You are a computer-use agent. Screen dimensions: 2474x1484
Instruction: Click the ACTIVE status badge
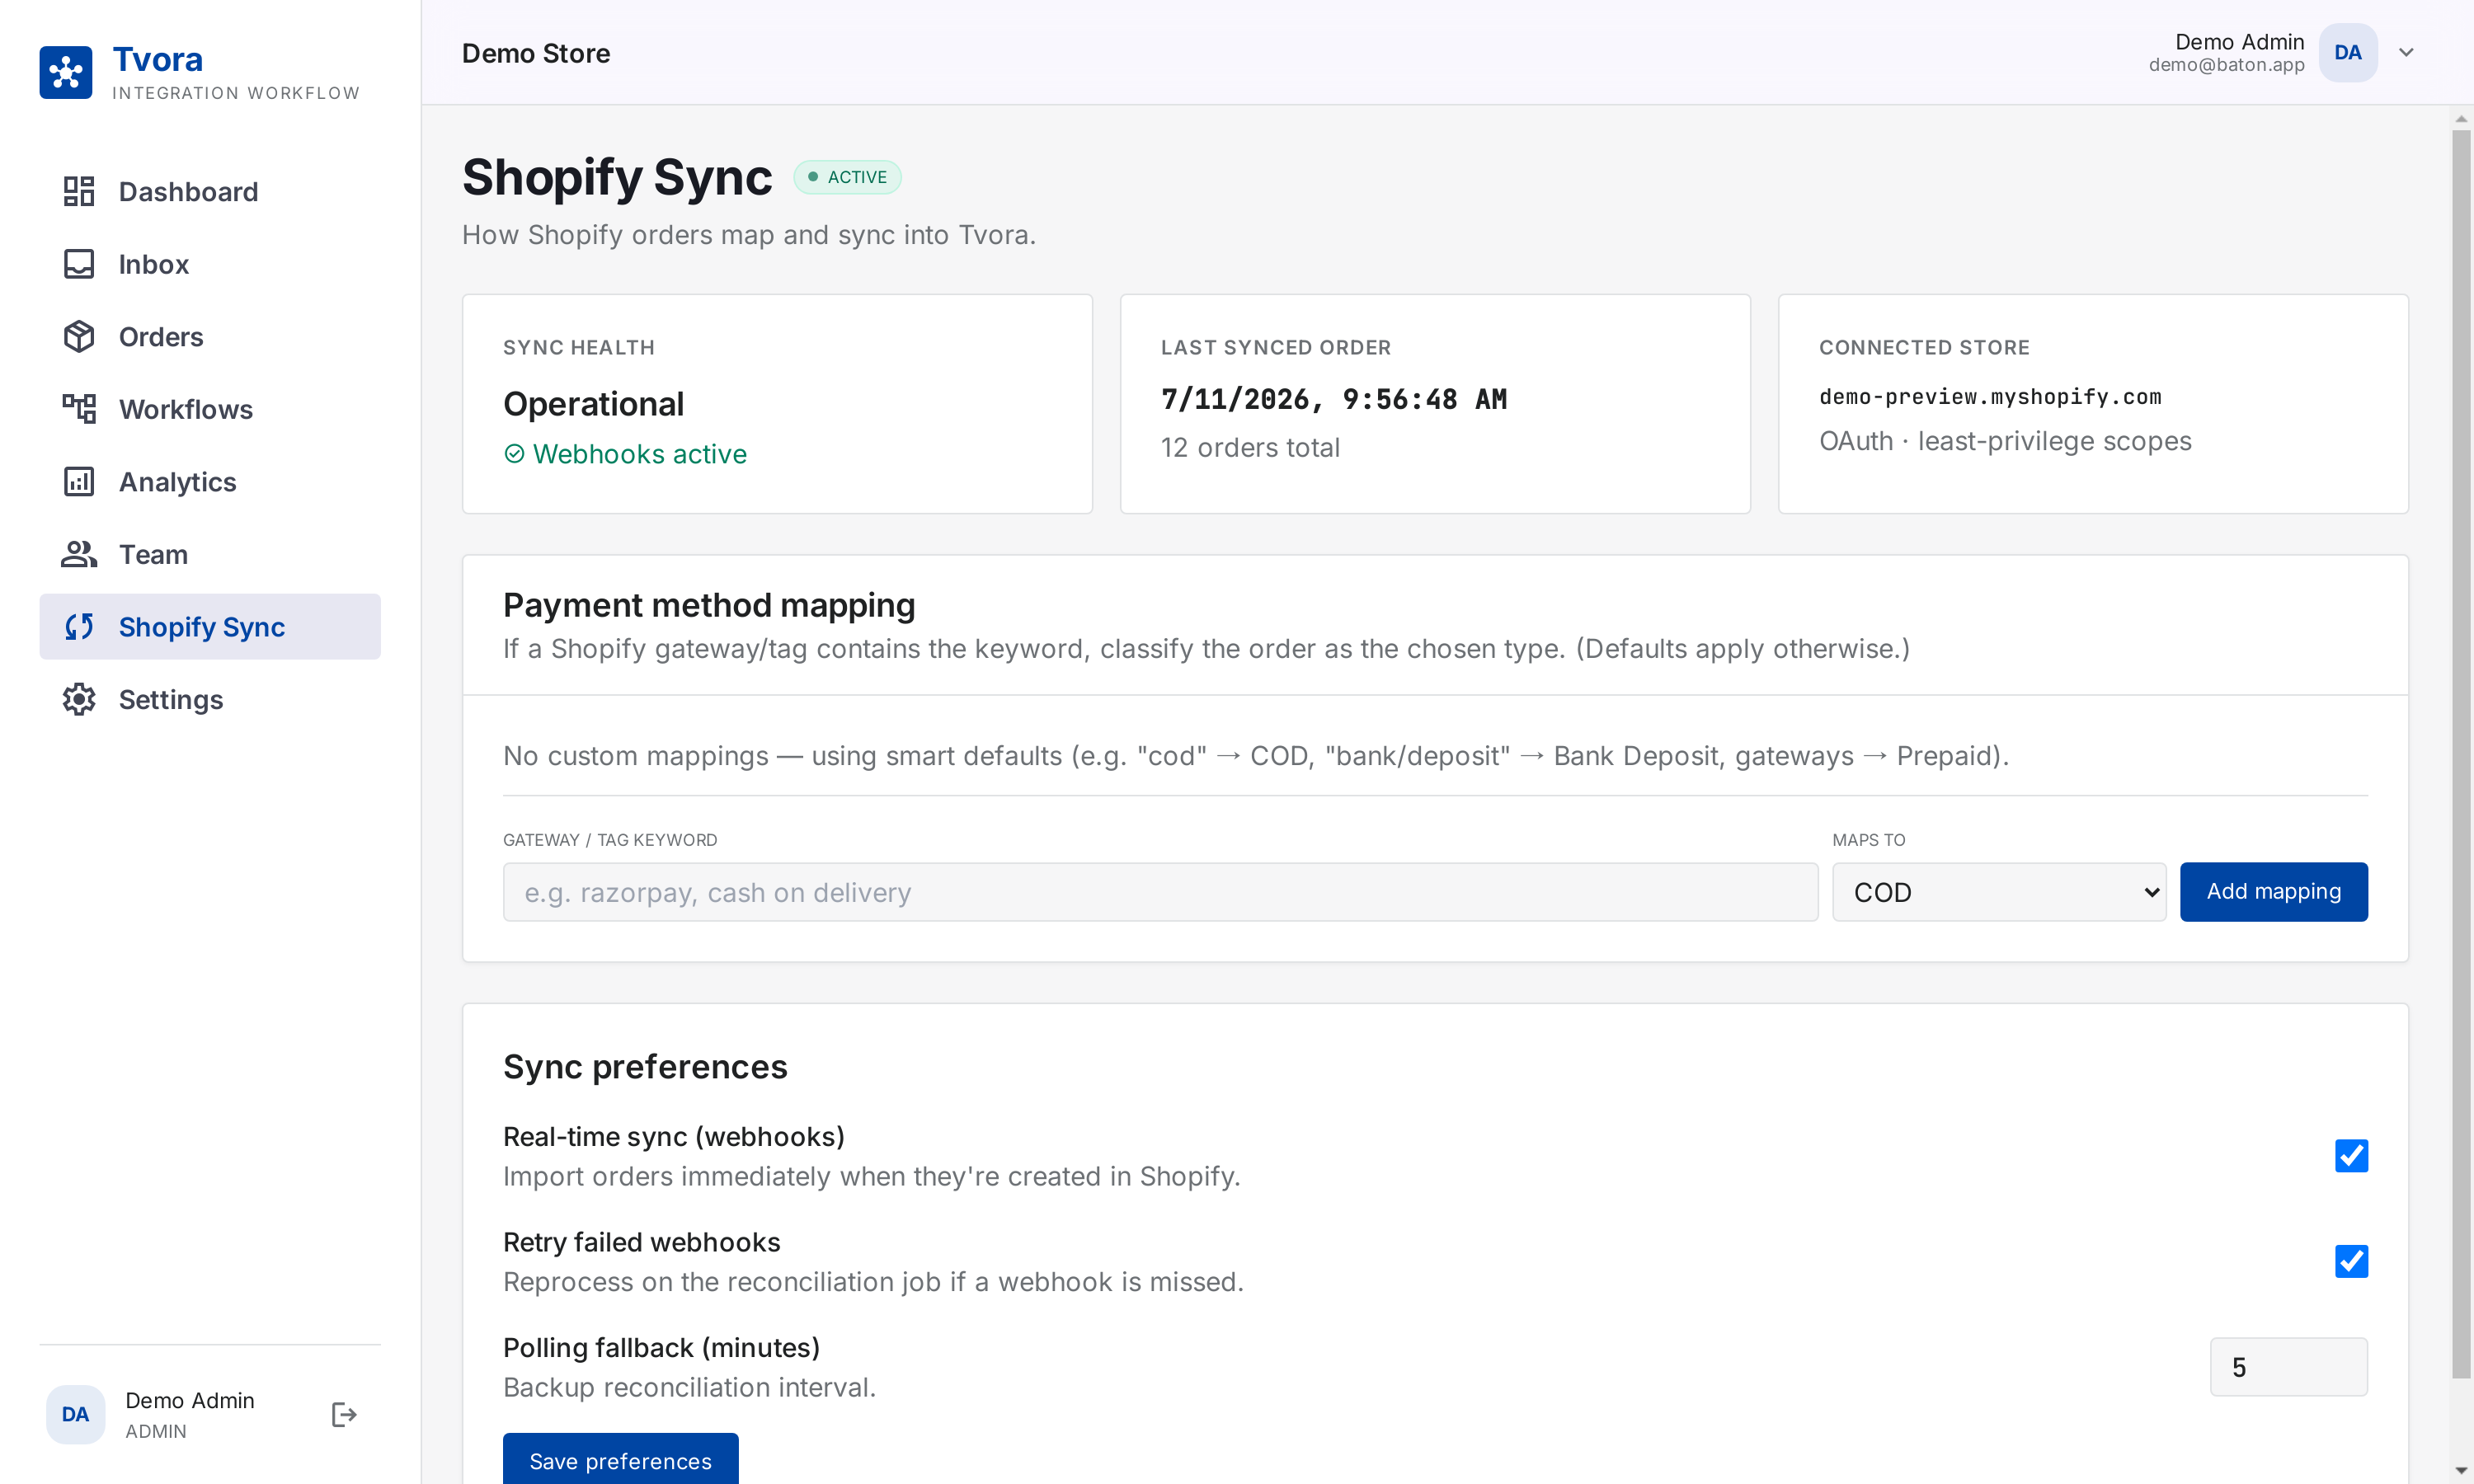point(847,177)
